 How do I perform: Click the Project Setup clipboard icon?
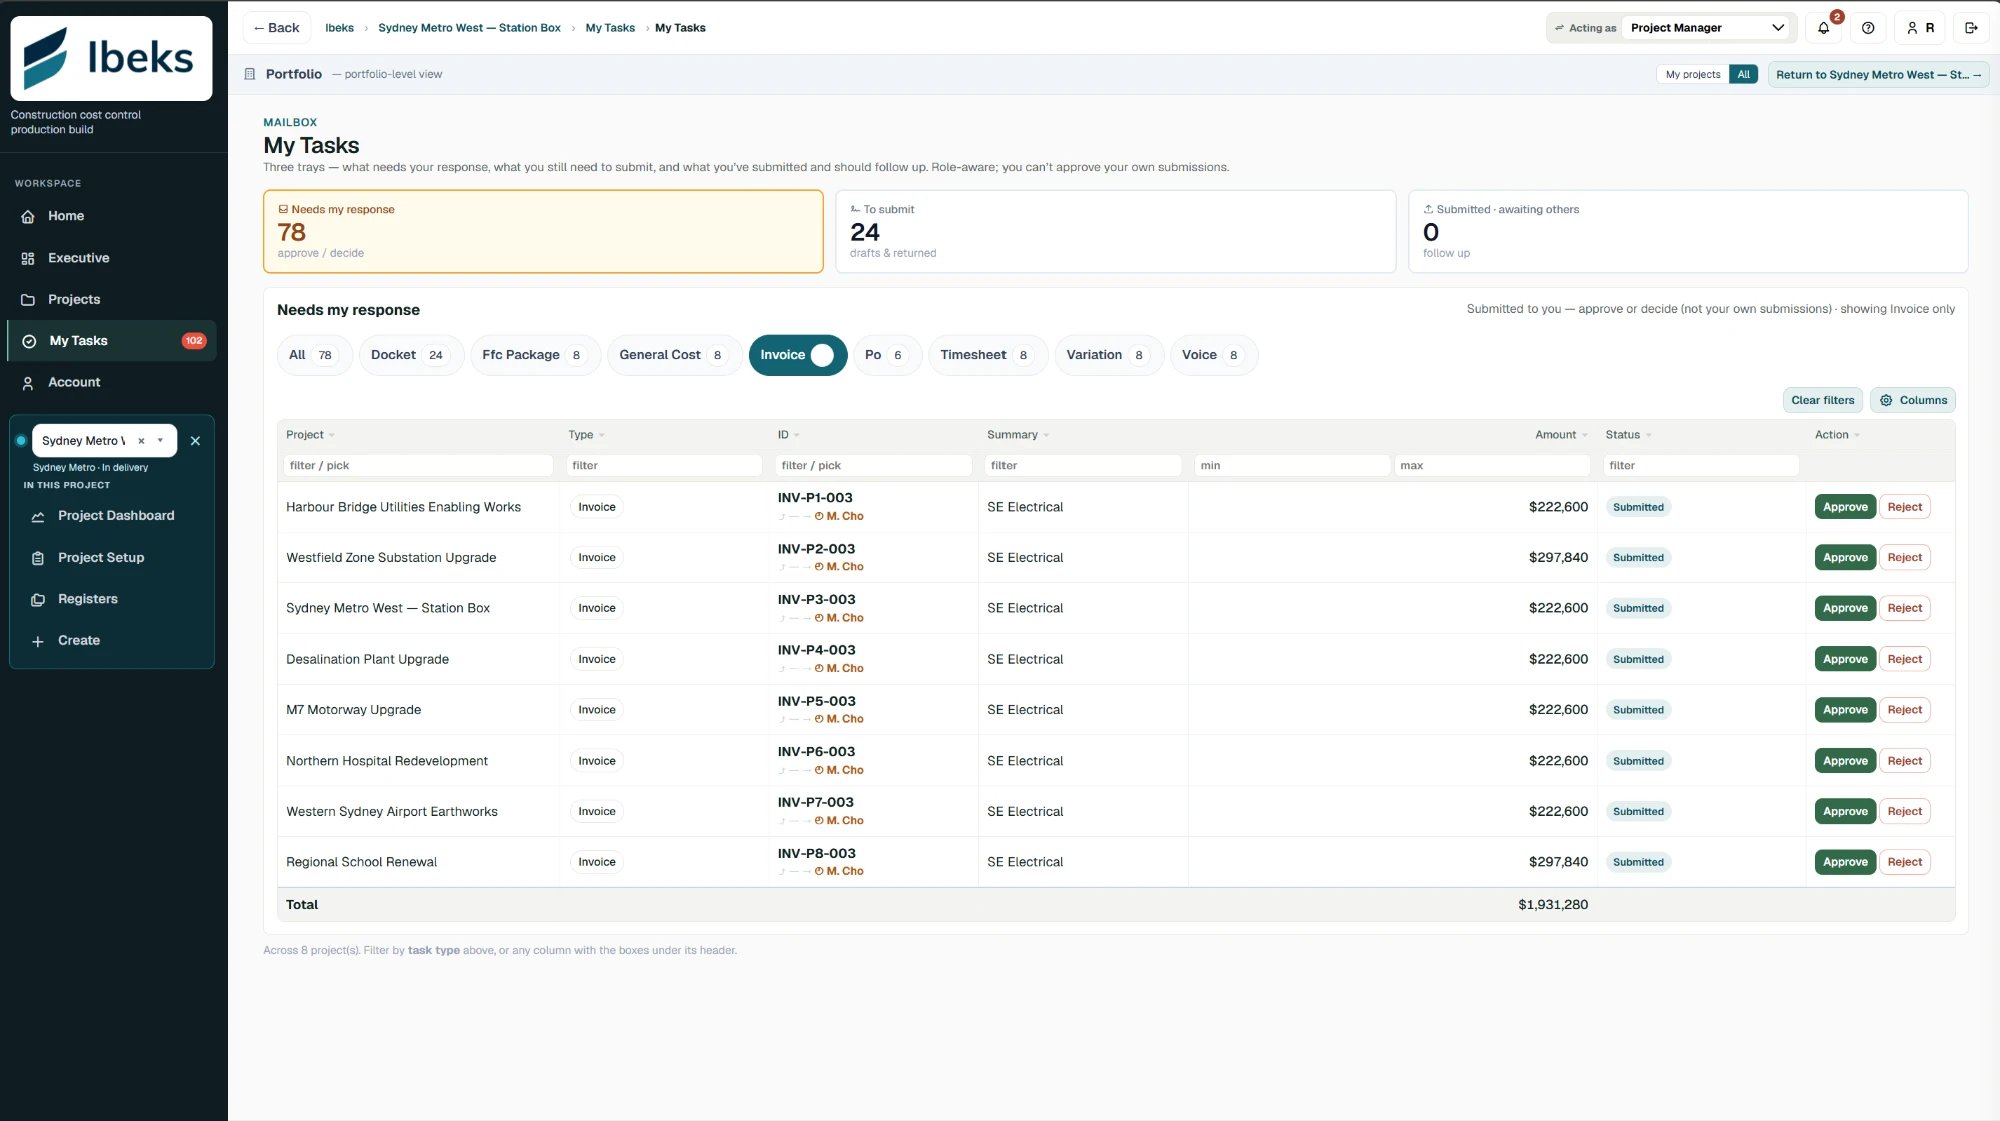[x=38, y=558]
